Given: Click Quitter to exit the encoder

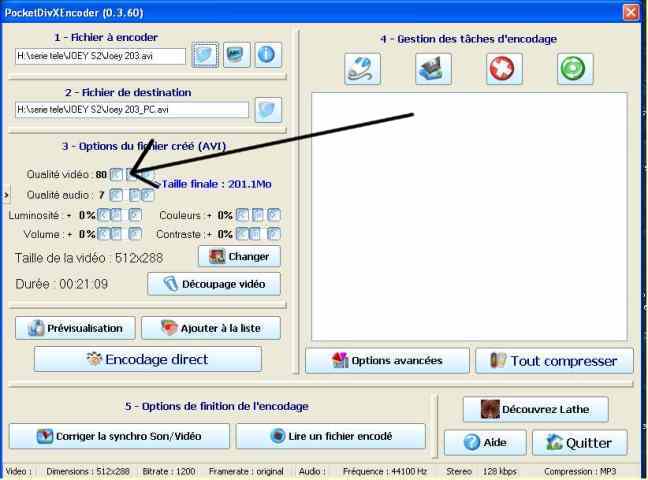Looking at the screenshot, I should click(x=580, y=443).
